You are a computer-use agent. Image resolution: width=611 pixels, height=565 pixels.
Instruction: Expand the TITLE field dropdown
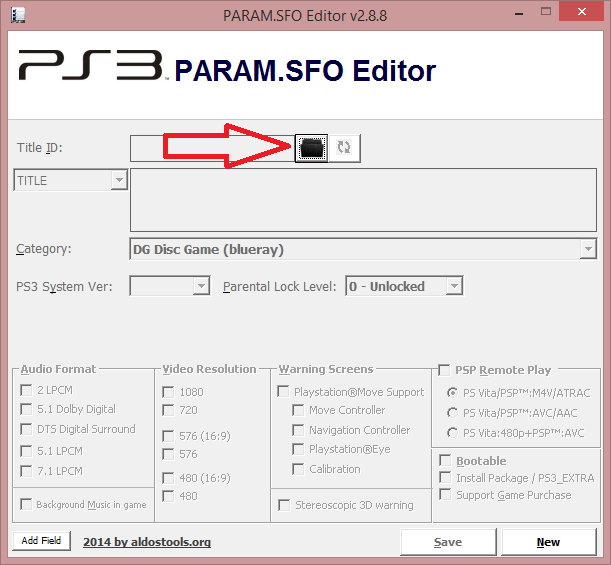coord(119,180)
